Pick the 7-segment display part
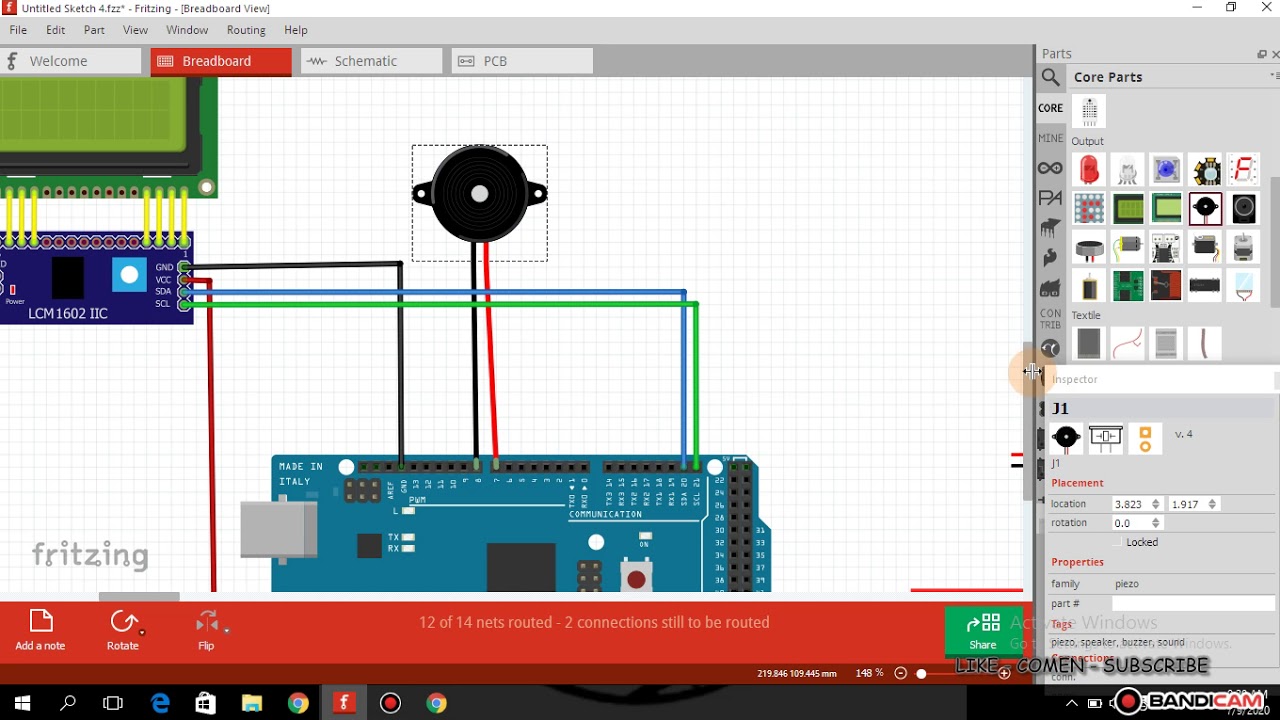 [x=1243, y=170]
